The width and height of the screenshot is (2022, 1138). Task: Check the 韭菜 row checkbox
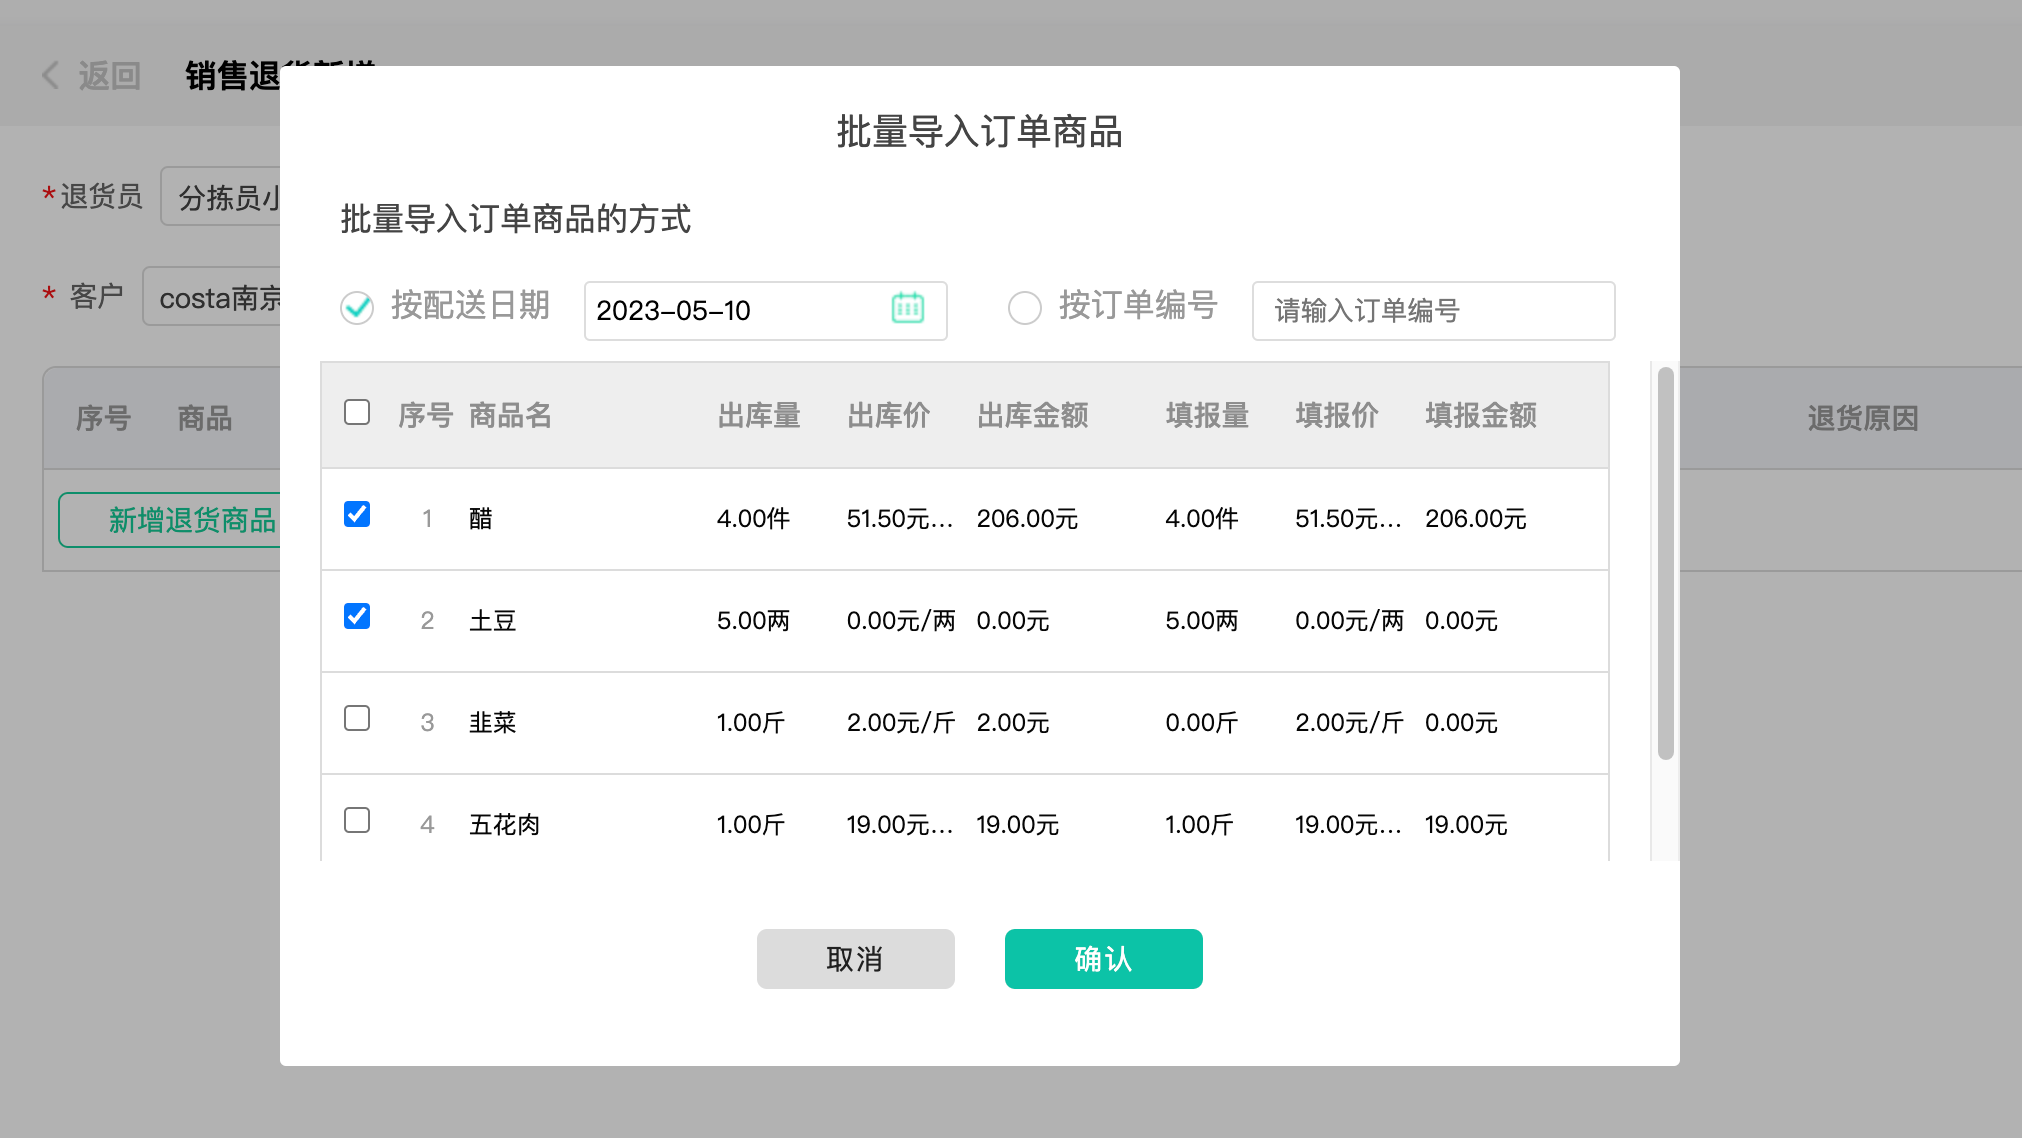357,718
